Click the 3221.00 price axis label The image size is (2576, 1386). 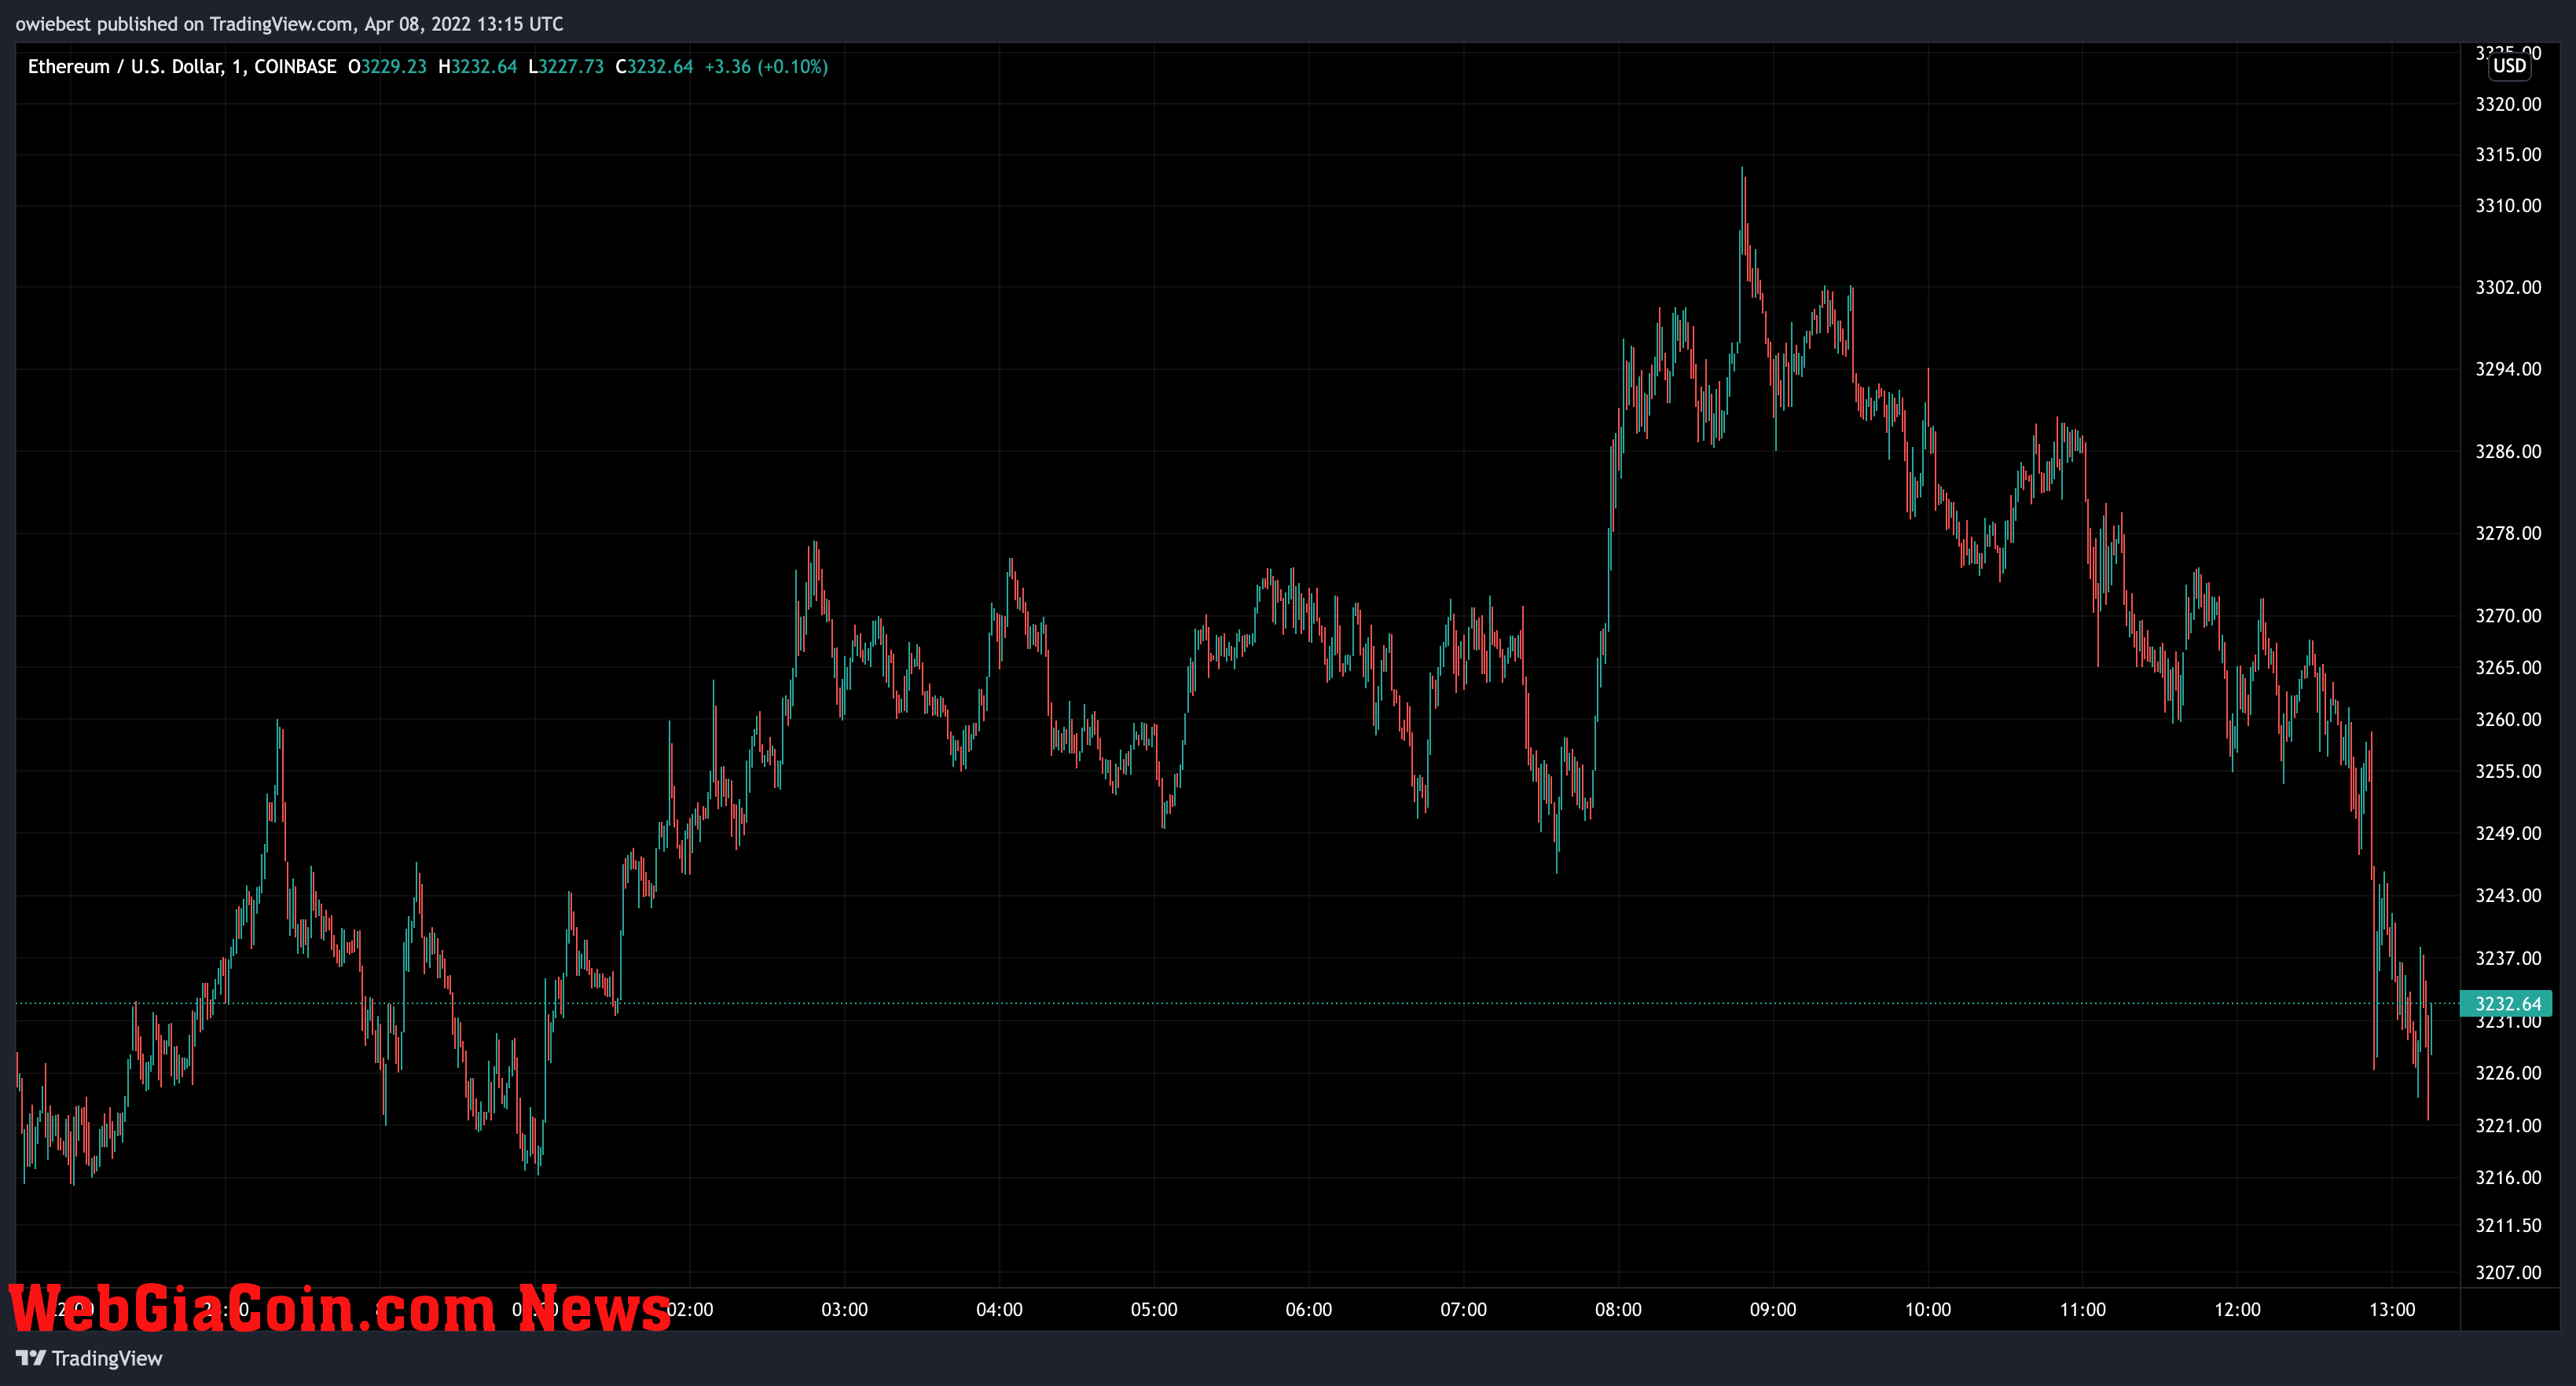pos(2508,1125)
